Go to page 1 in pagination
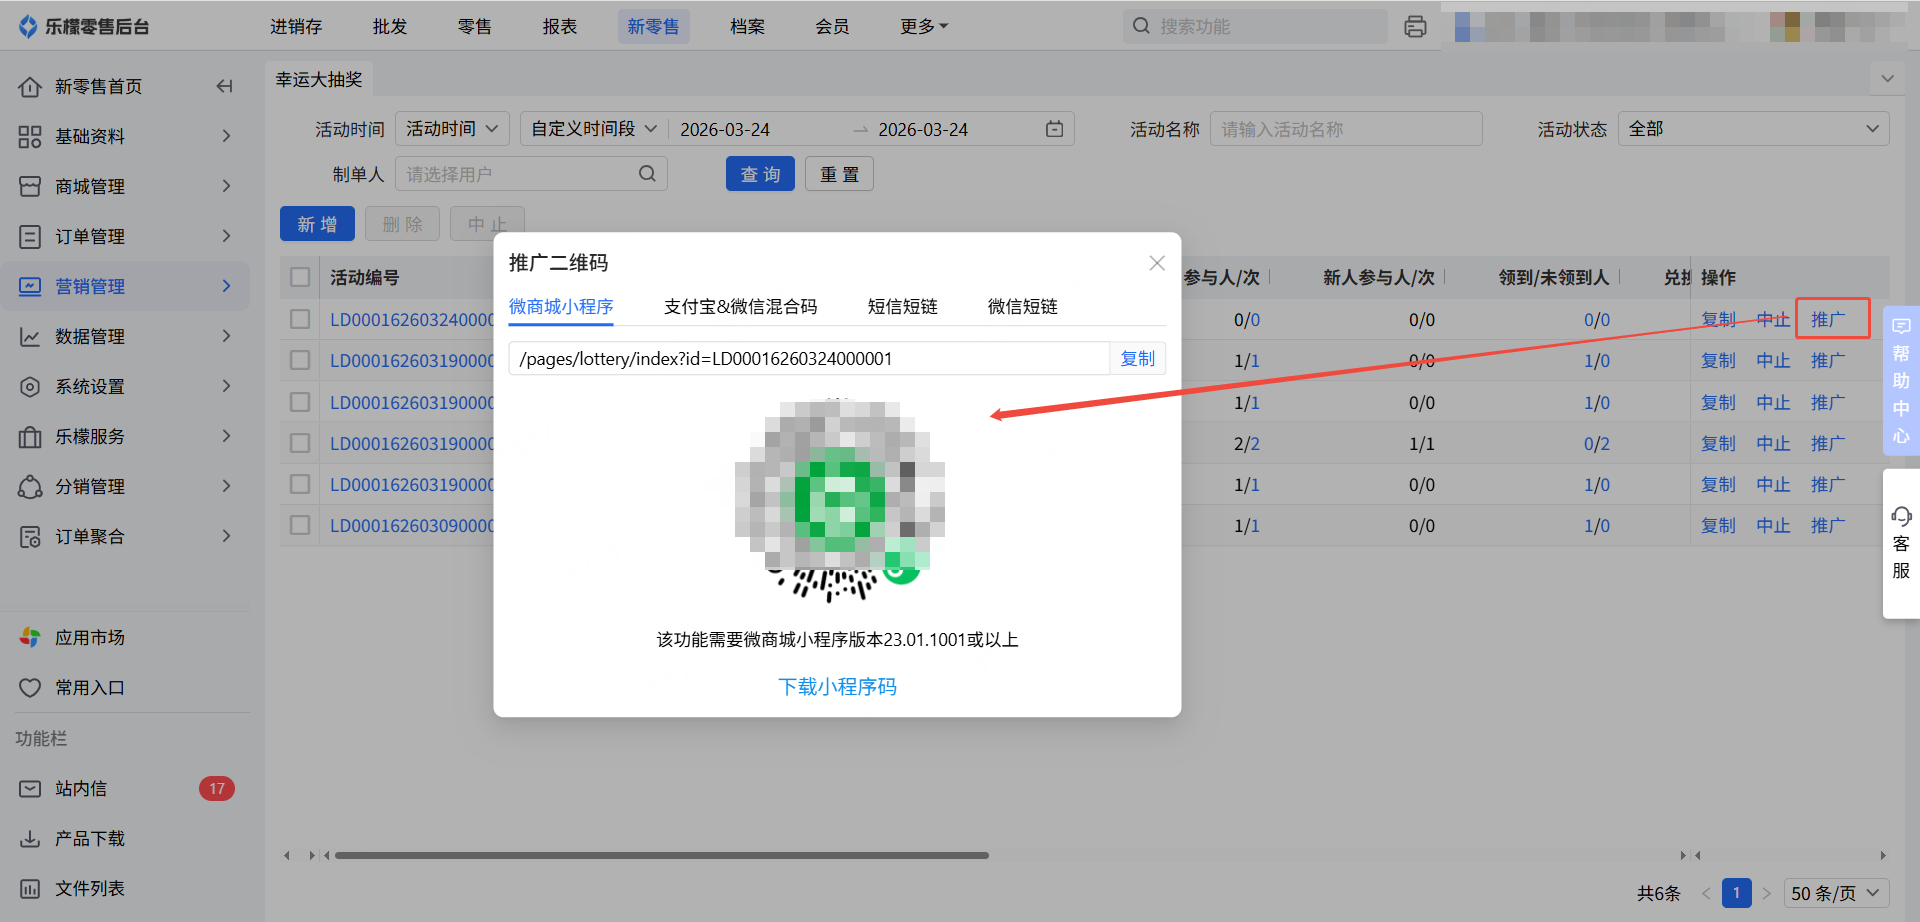This screenshot has height=922, width=1920. (x=1736, y=893)
